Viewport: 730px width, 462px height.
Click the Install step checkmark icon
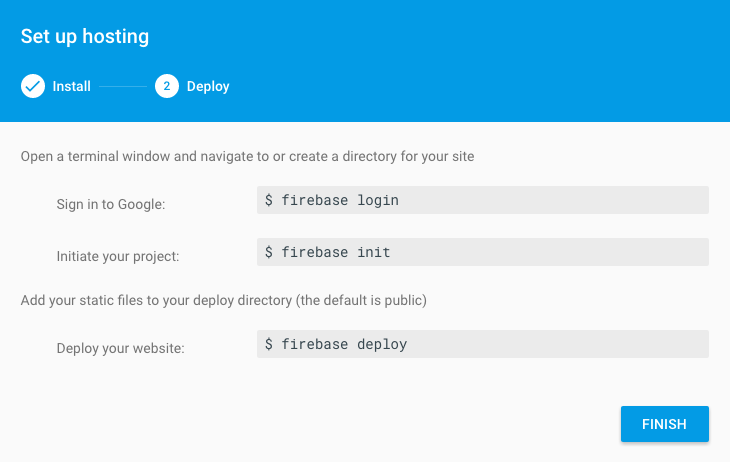pos(33,86)
